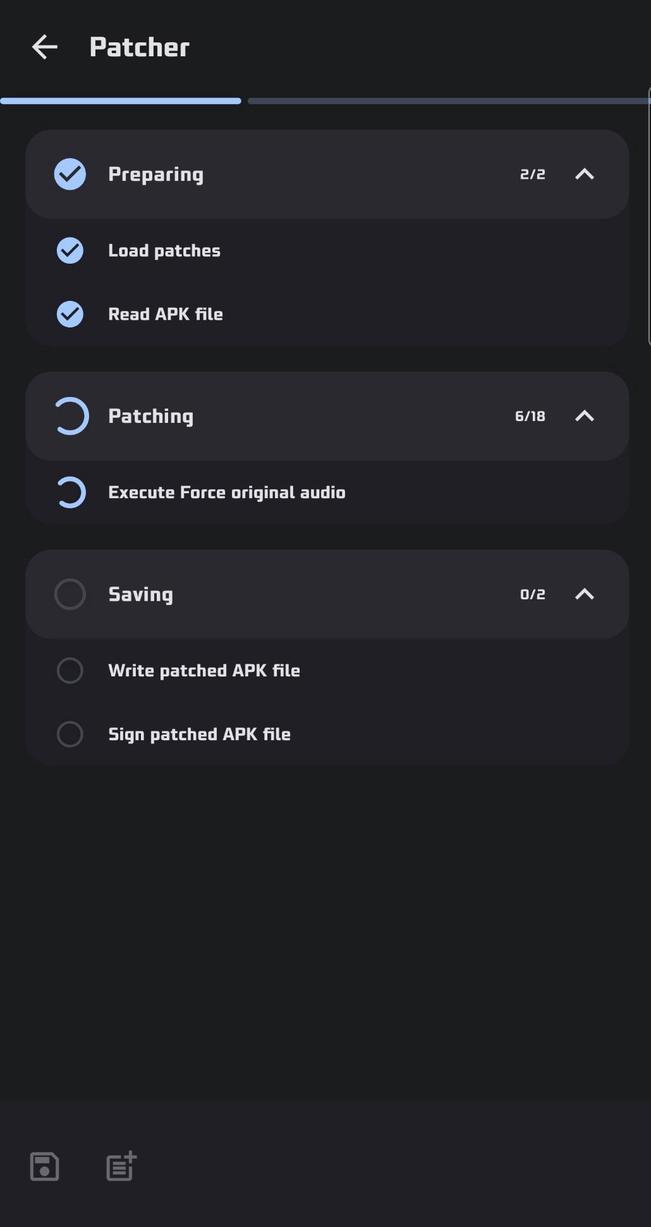Image resolution: width=651 pixels, height=1227 pixels.
Task: Tap the floppy disk save APK icon
Action: (x=43, y=1166)
